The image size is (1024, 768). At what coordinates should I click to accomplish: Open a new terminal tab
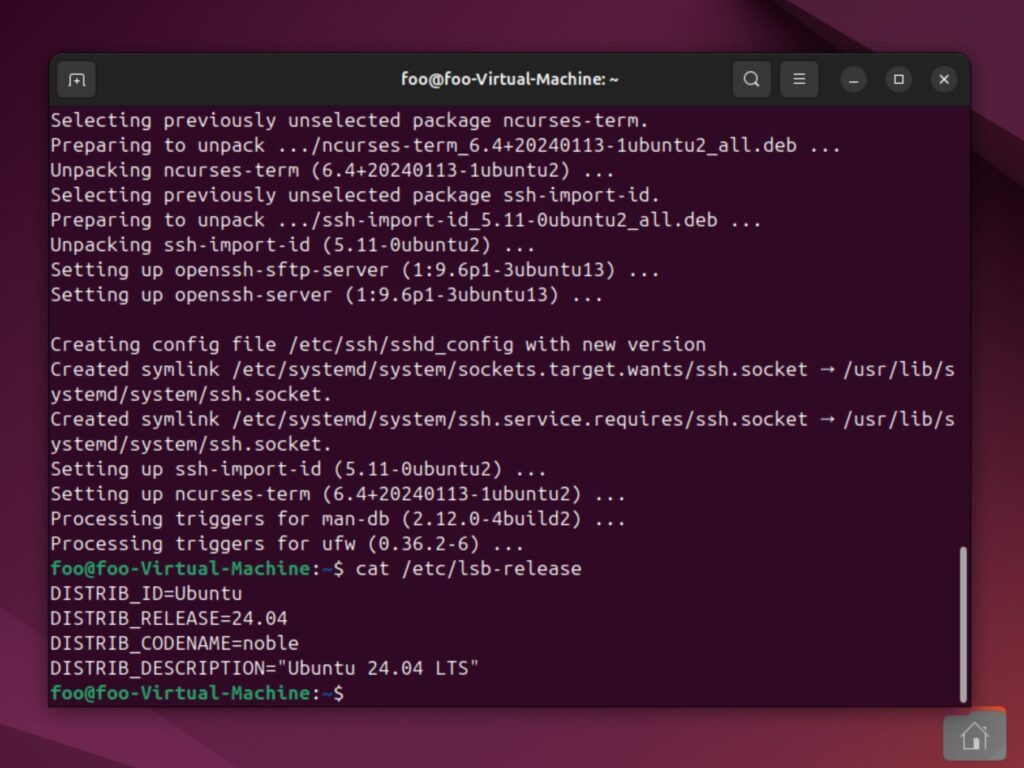click(77, 79)
